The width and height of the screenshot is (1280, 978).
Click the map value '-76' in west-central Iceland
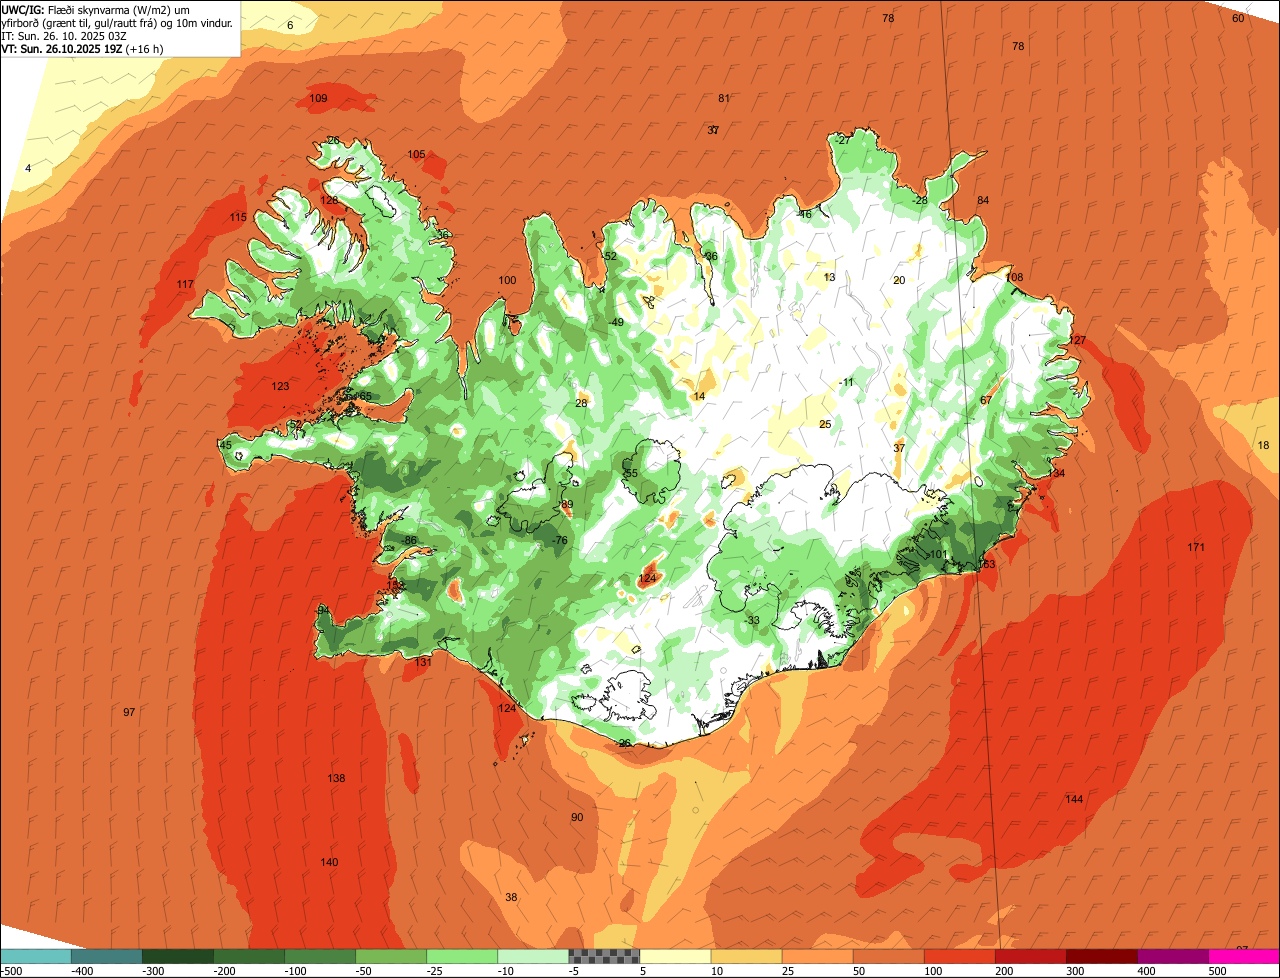pos(560,540)
